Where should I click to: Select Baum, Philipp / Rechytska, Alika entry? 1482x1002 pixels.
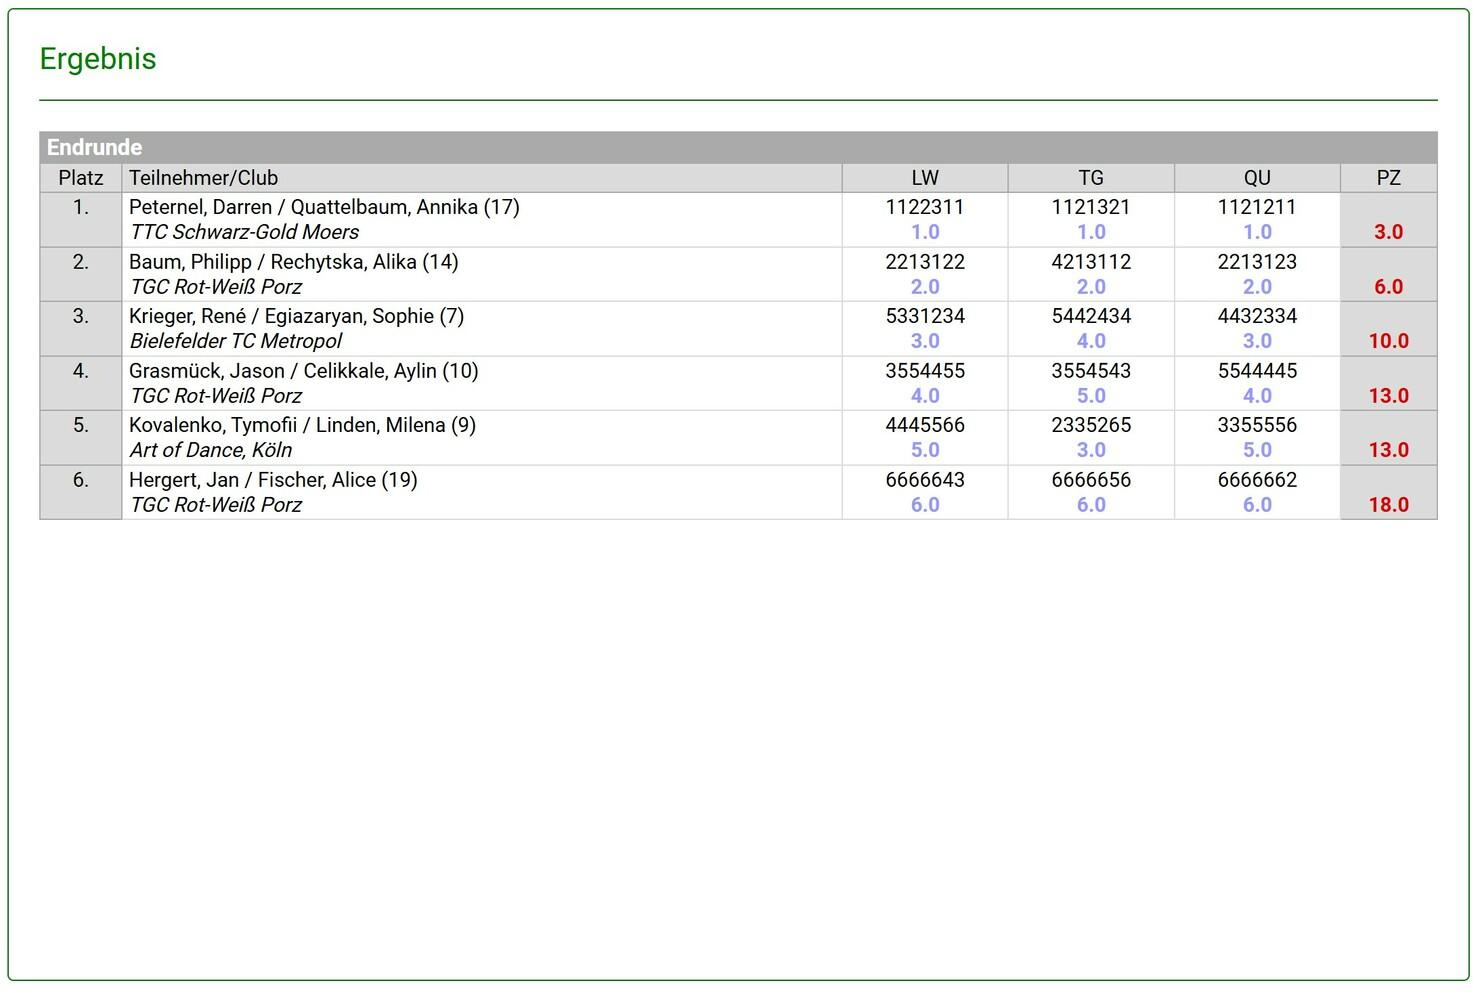coord(293,262)
